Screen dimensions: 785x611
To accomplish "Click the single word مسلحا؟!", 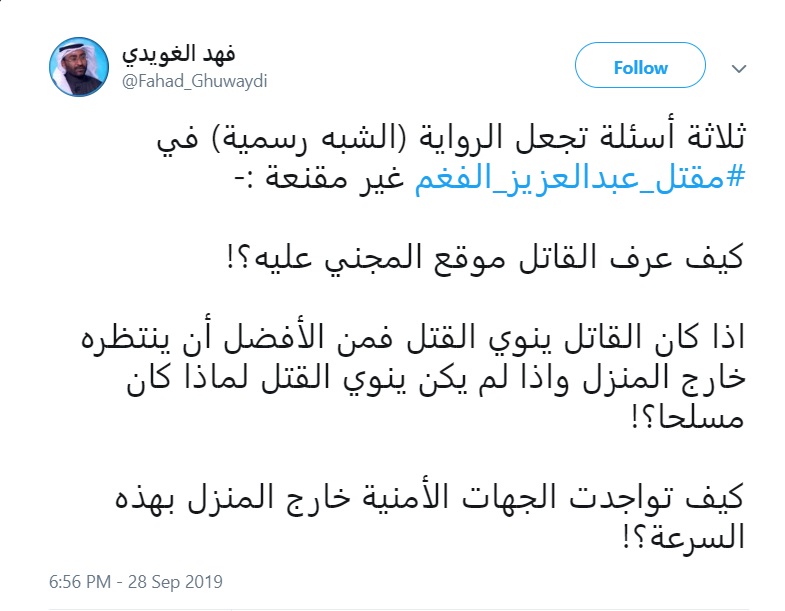I will (688, 418).
